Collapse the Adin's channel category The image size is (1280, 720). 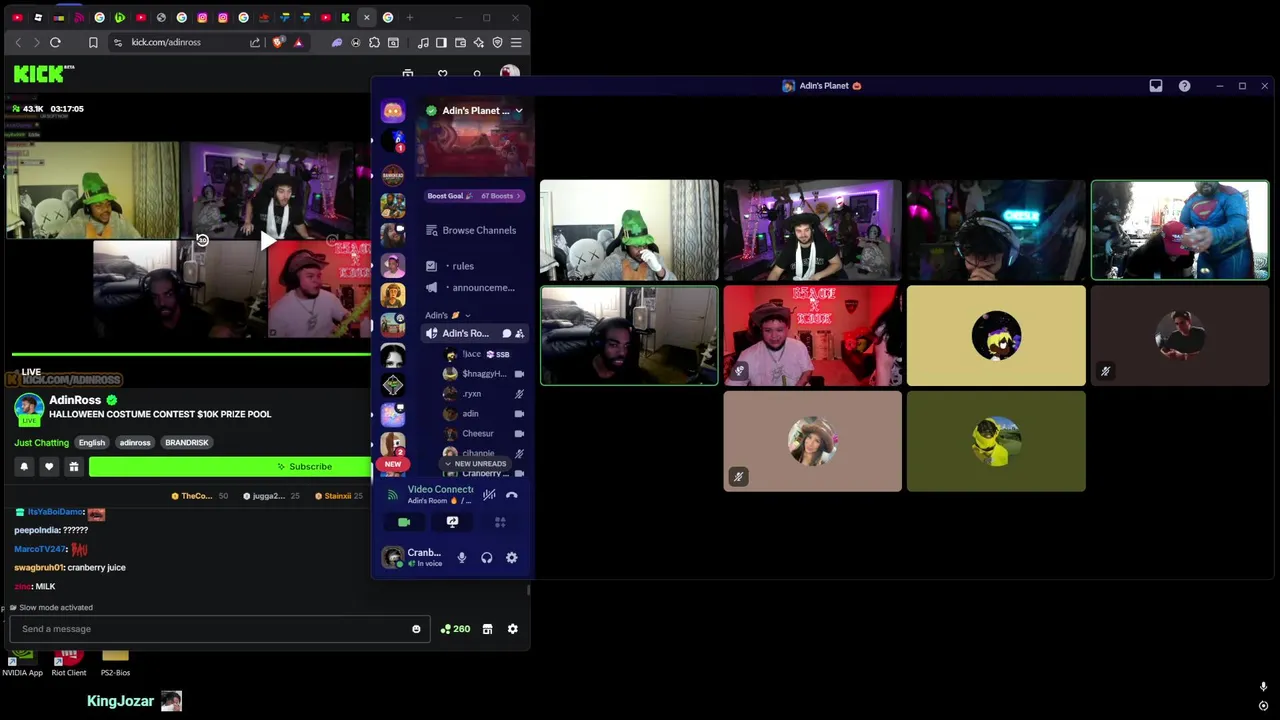[447, 315]
